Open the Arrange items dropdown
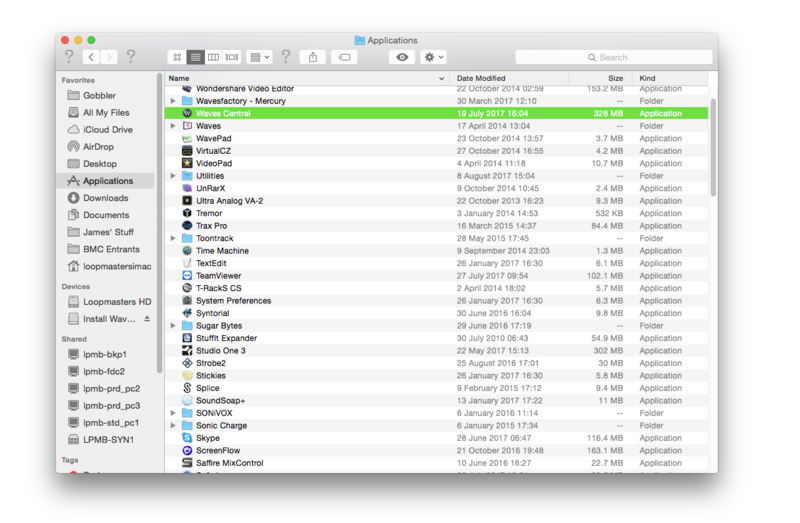This screenshot has height=523, width=800. pos(259,58)
